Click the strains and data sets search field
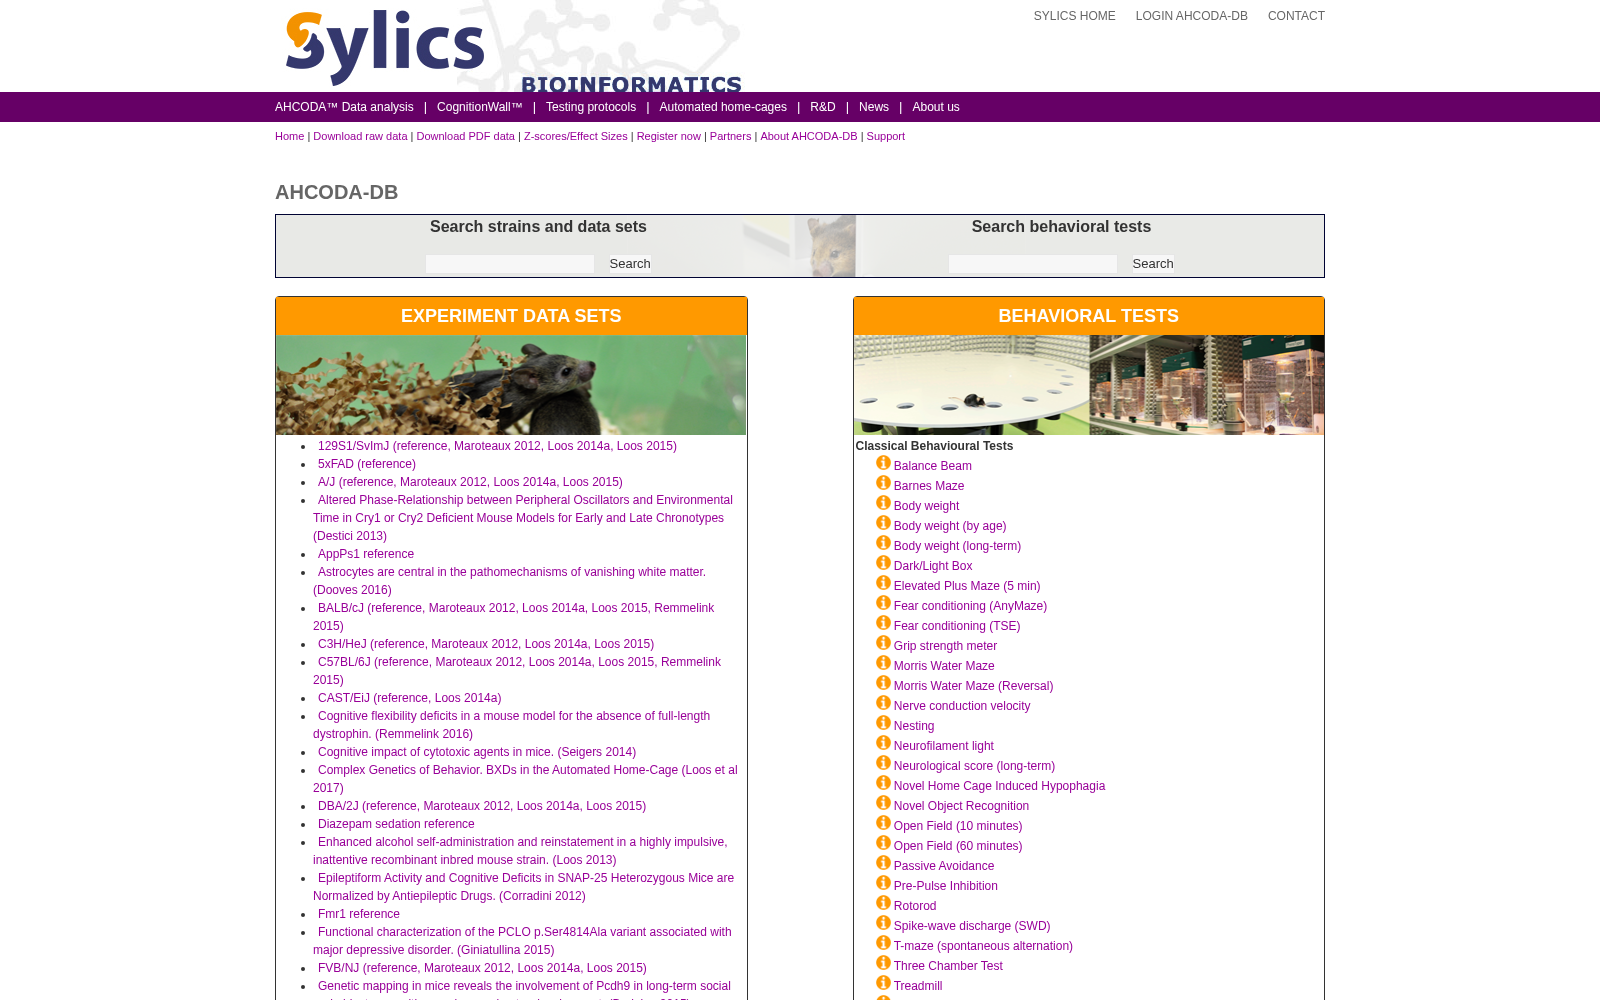 click(510, 264)
